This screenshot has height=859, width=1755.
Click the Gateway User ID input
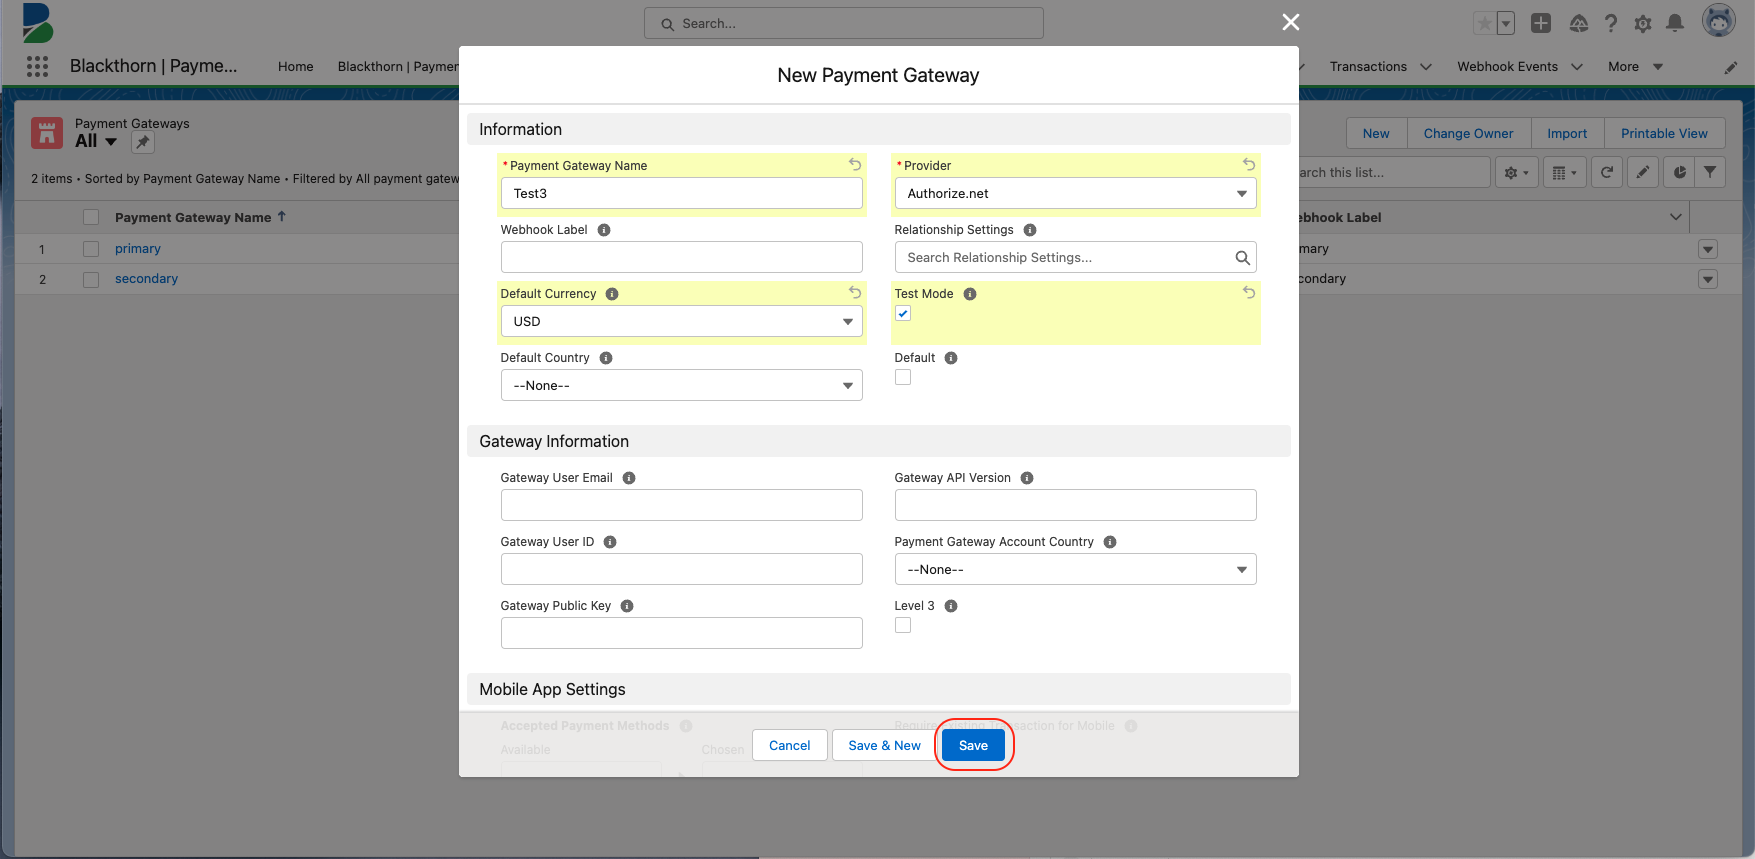coord(681,569)
